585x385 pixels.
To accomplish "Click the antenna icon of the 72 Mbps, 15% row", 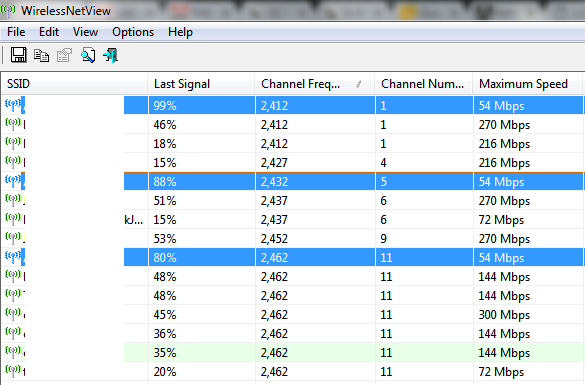I will tap(13, 219).
